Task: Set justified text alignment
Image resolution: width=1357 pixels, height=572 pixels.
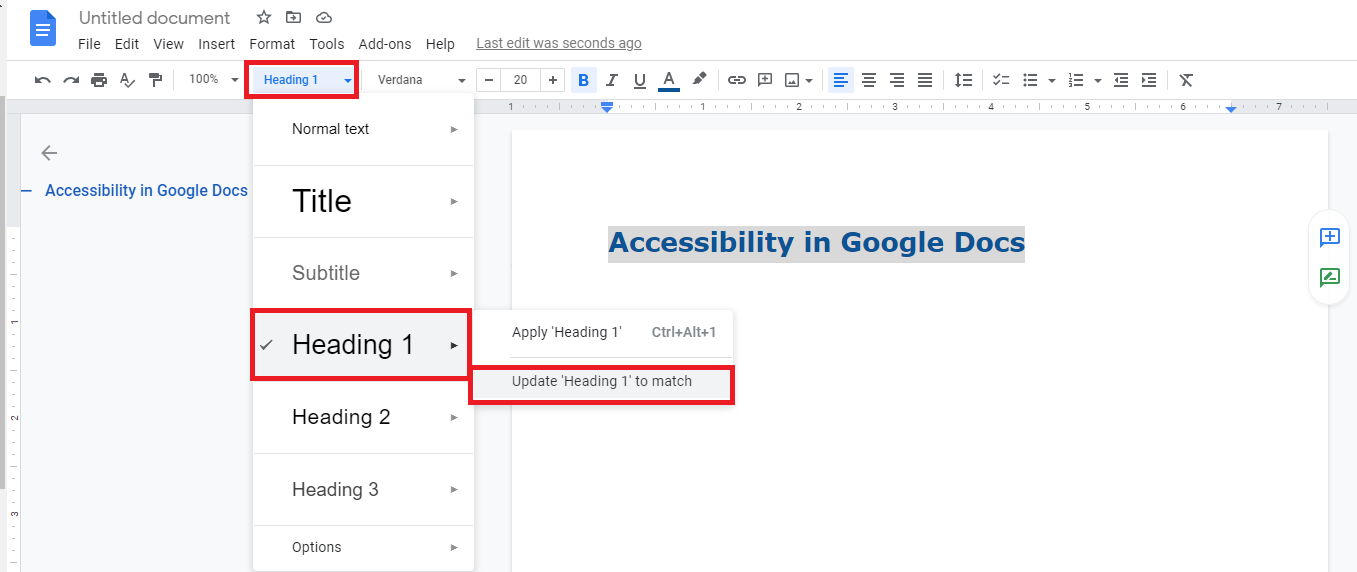Action: pyautogui.click(x=925, y=80)
